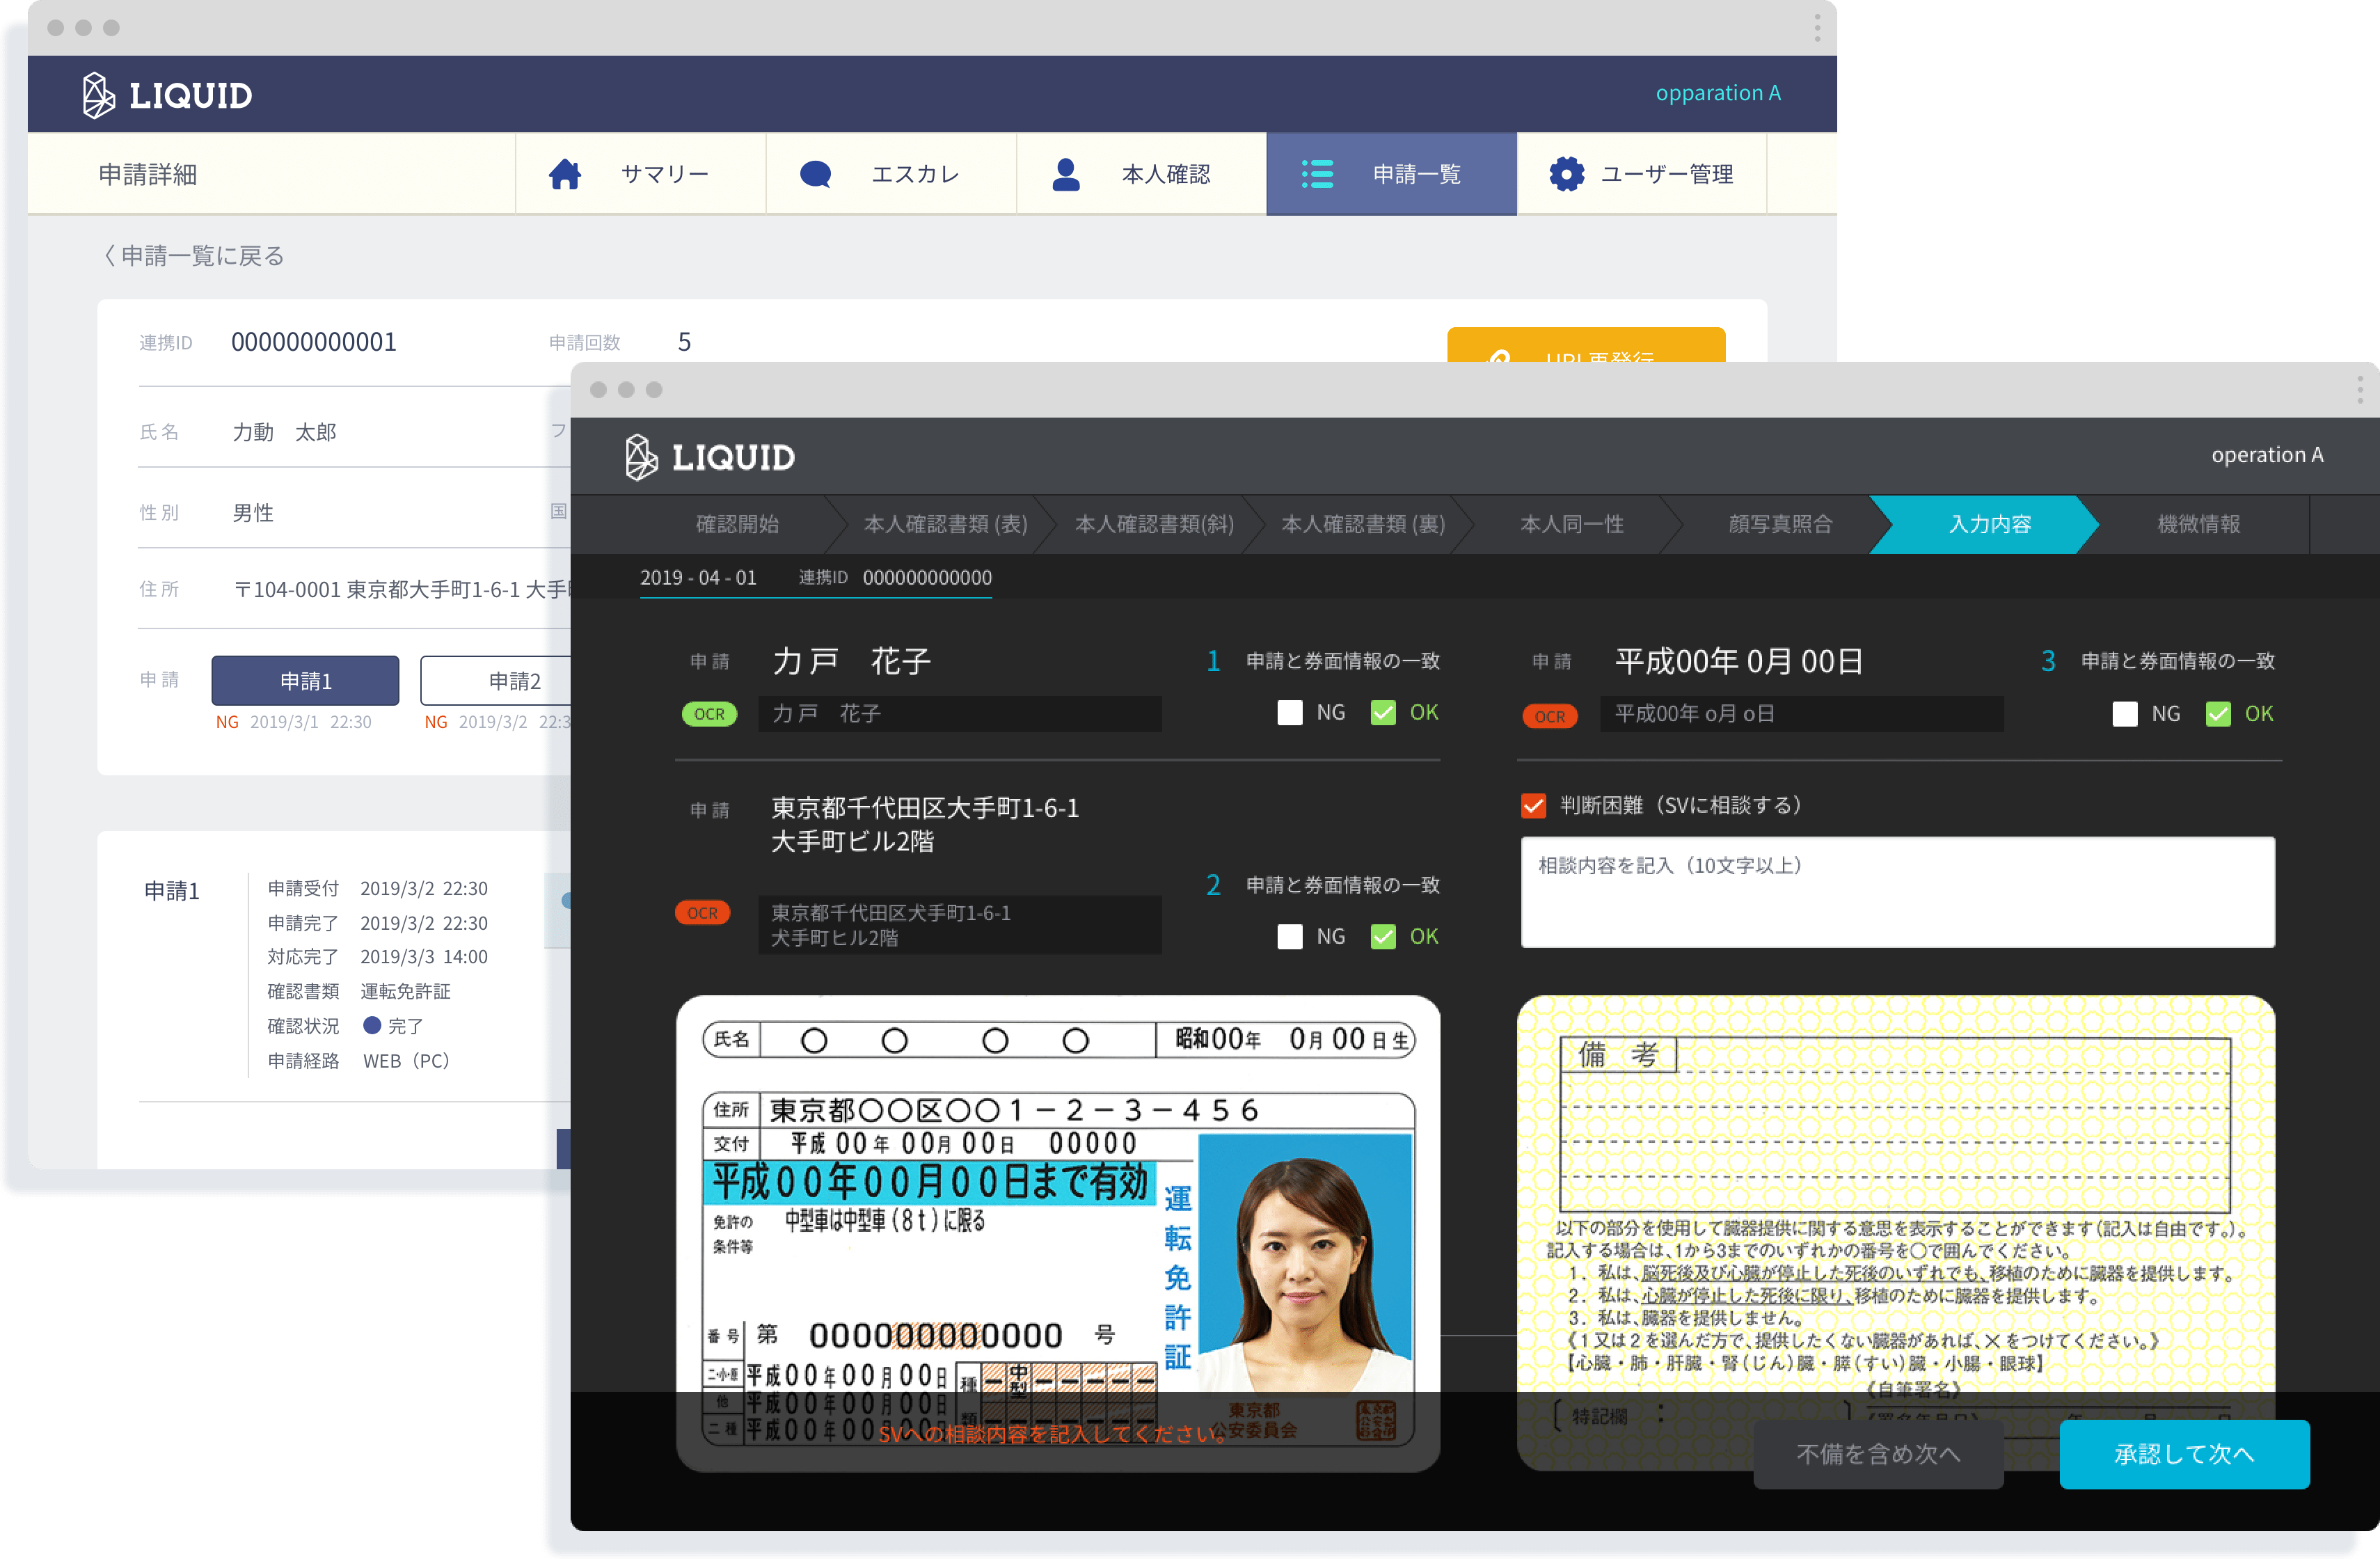The image size is (2380, 1559).
Task: Select the 申請2 button
Action: click(x=496, y=681)
